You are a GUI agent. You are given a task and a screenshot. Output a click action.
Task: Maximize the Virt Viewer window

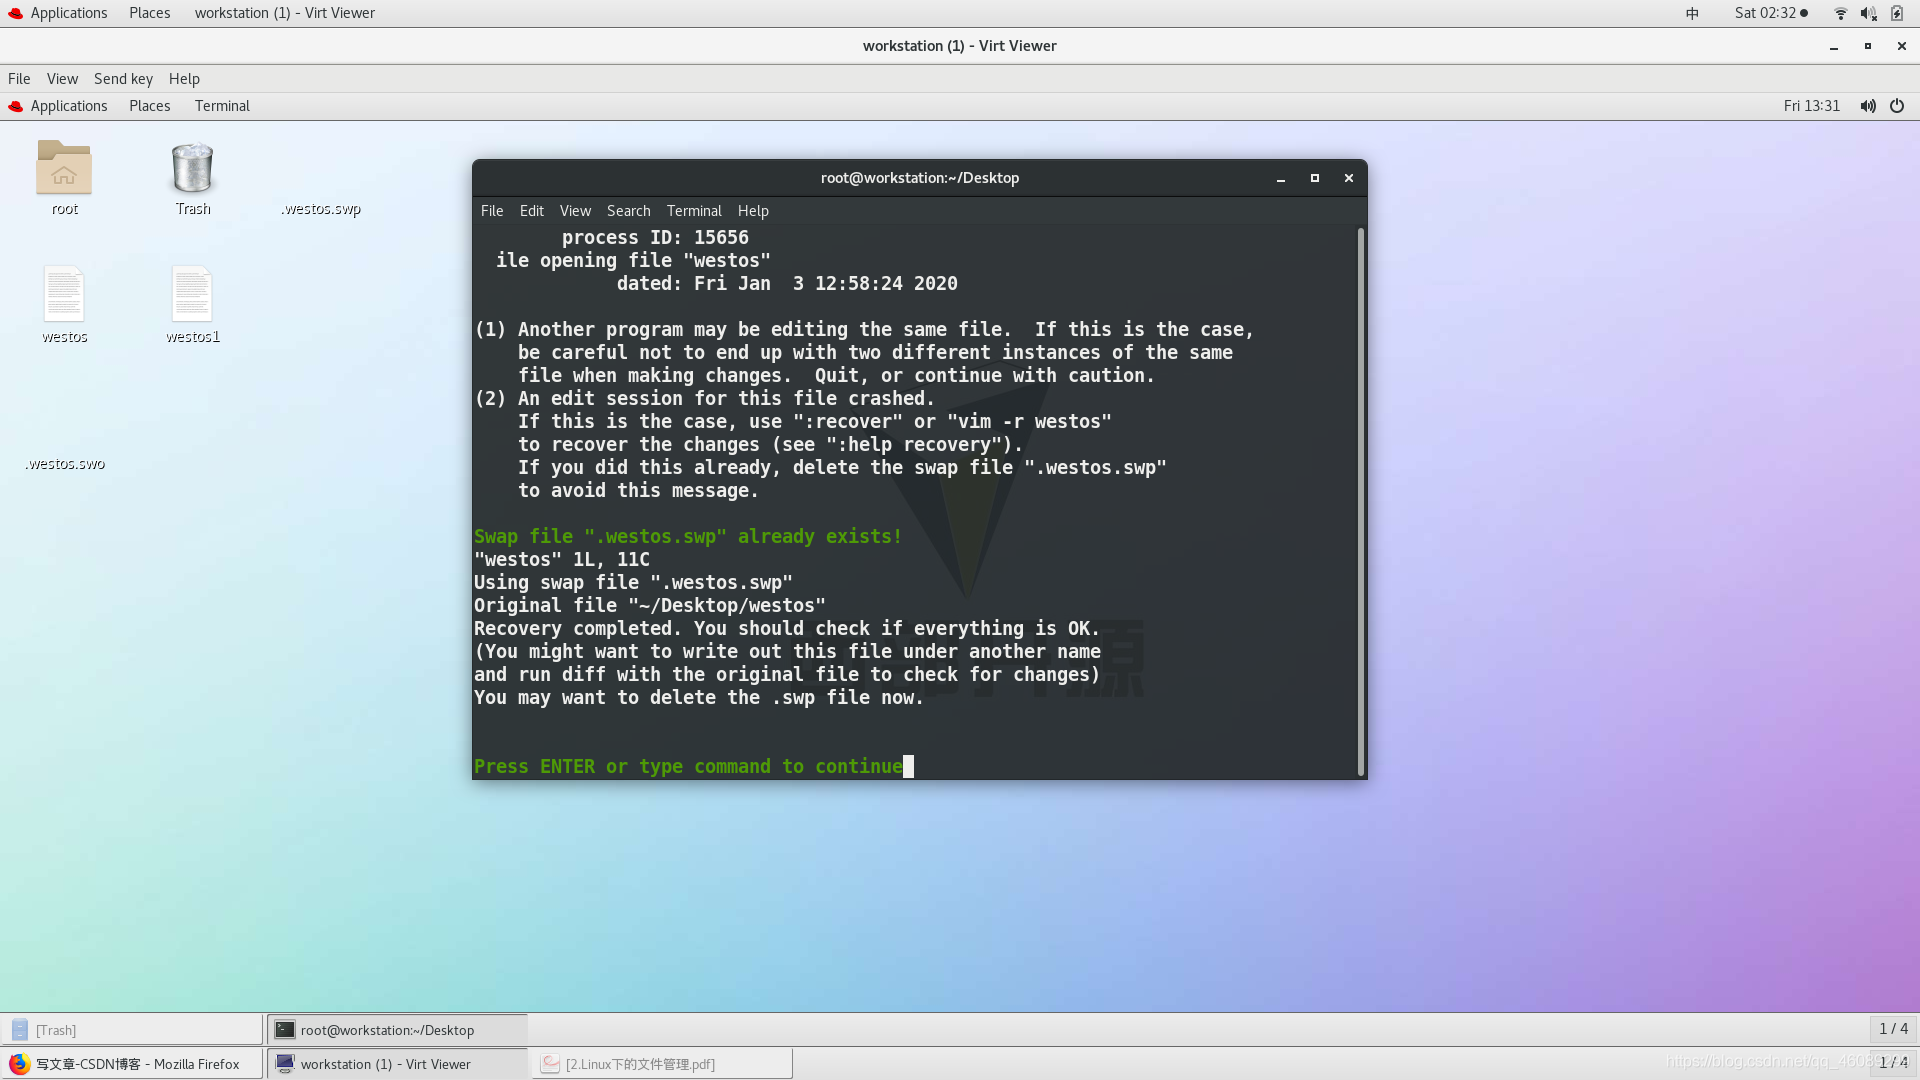[x=1867, y=46]
